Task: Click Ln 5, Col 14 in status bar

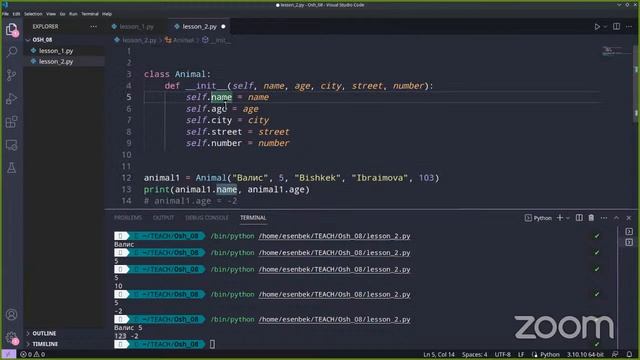Action: pyautogui.click(x=439, y=354)
